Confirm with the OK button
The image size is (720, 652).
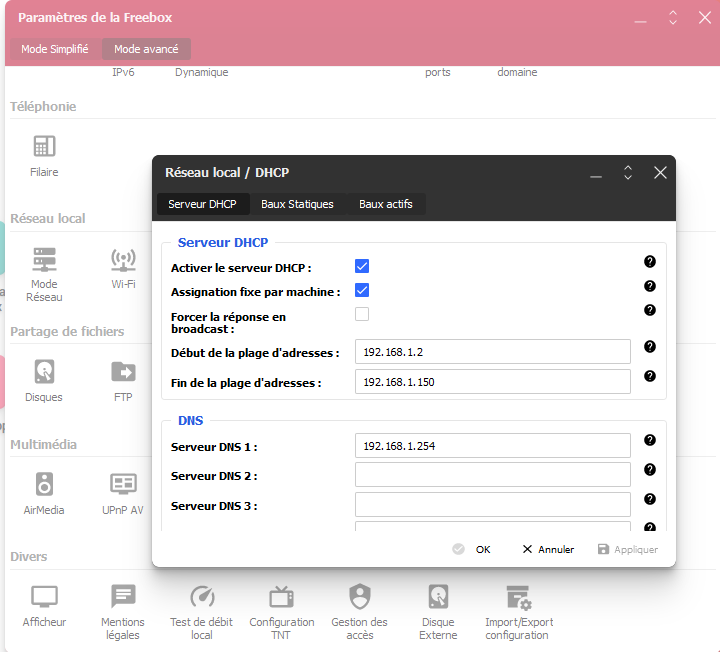(472, 549)
